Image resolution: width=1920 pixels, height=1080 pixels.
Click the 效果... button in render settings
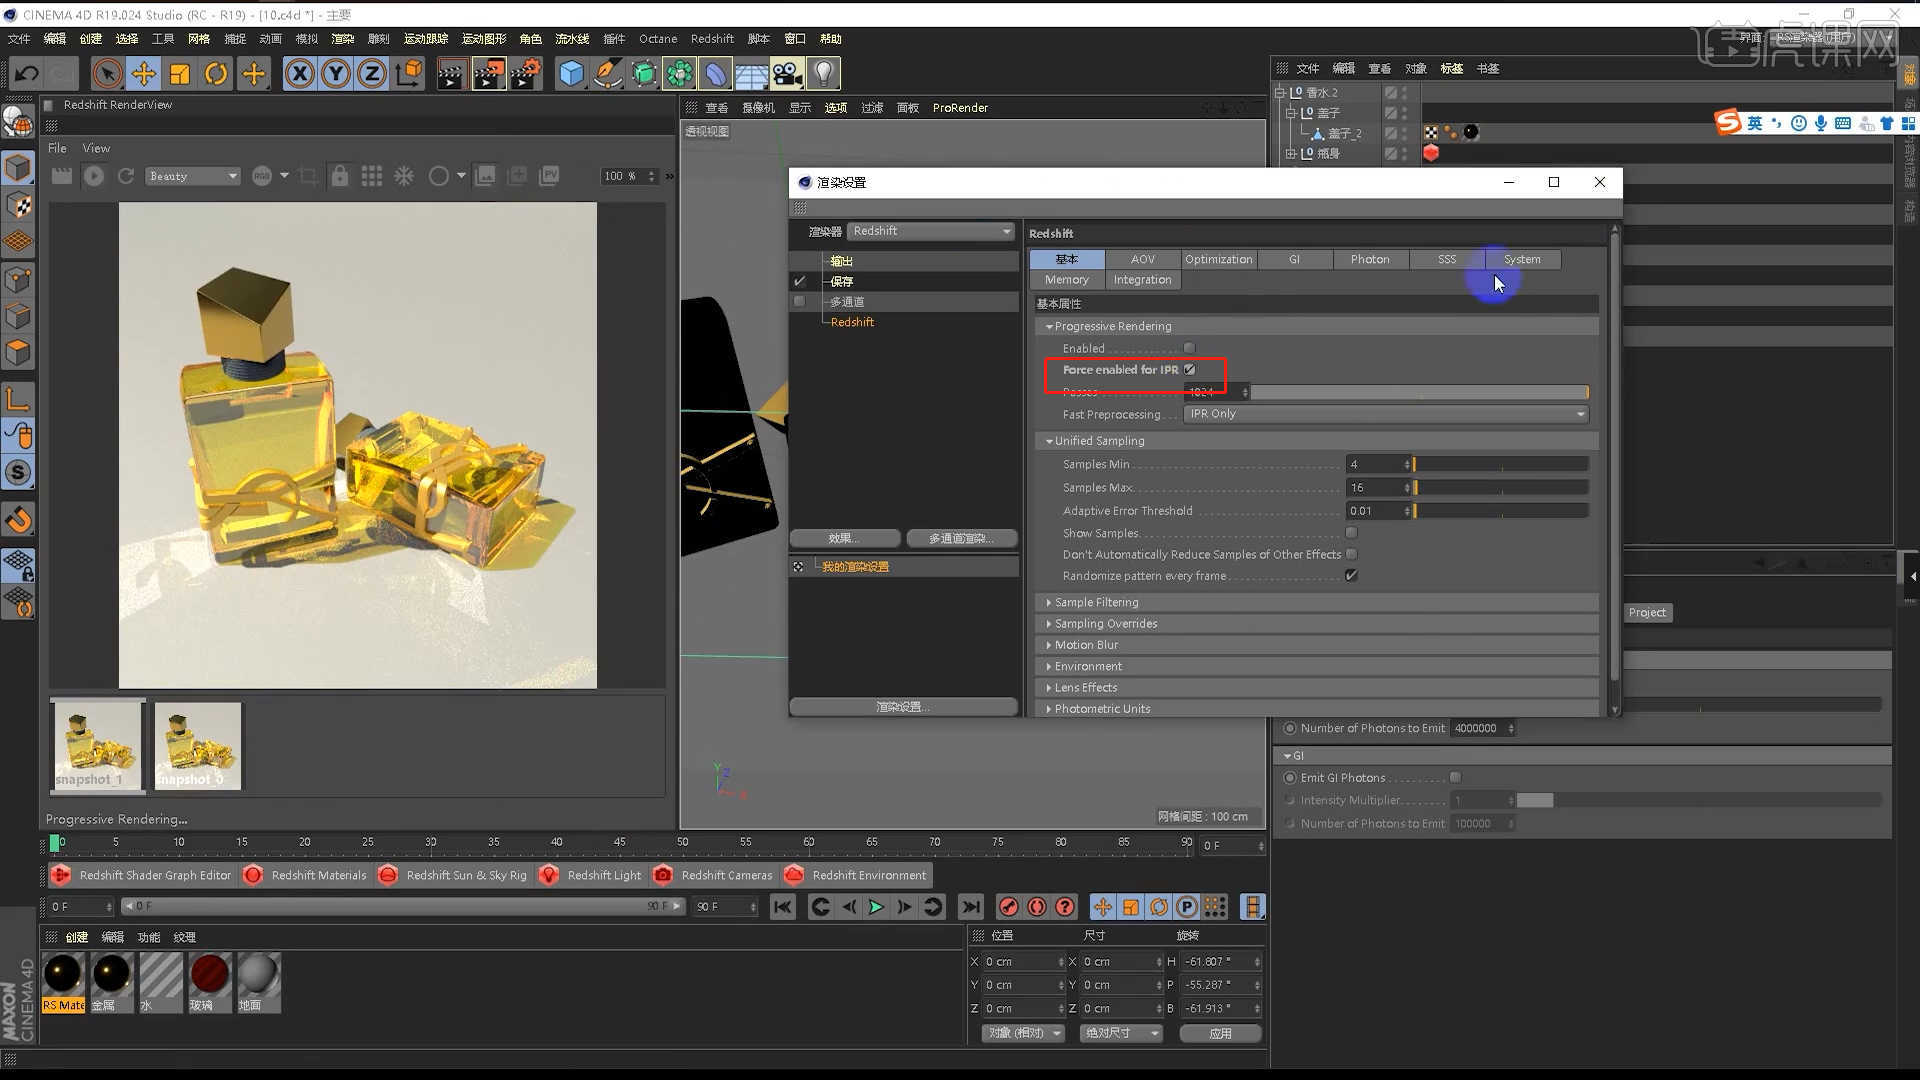pos(845,538)
